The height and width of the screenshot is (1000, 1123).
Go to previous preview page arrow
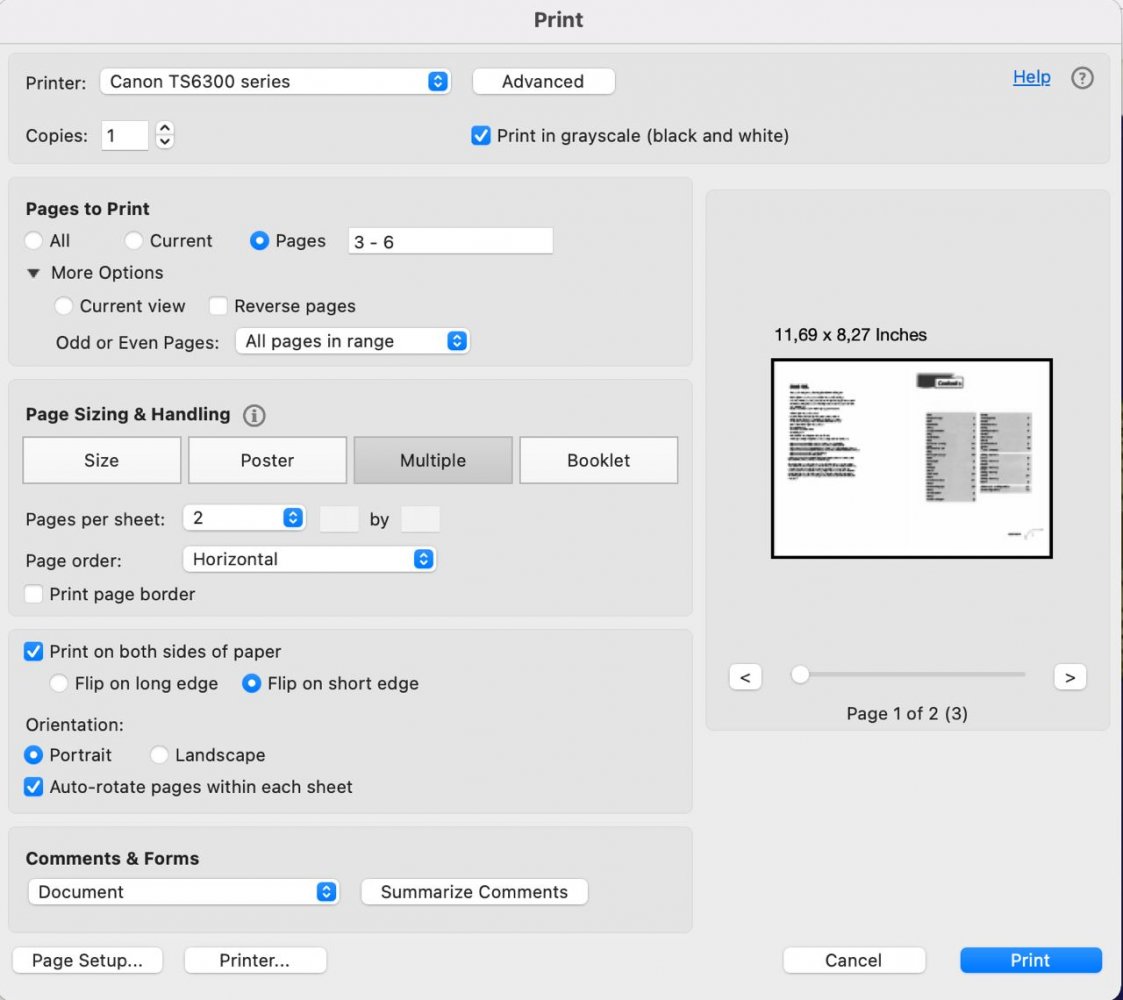pyautogui.click(x=745, y=677)
